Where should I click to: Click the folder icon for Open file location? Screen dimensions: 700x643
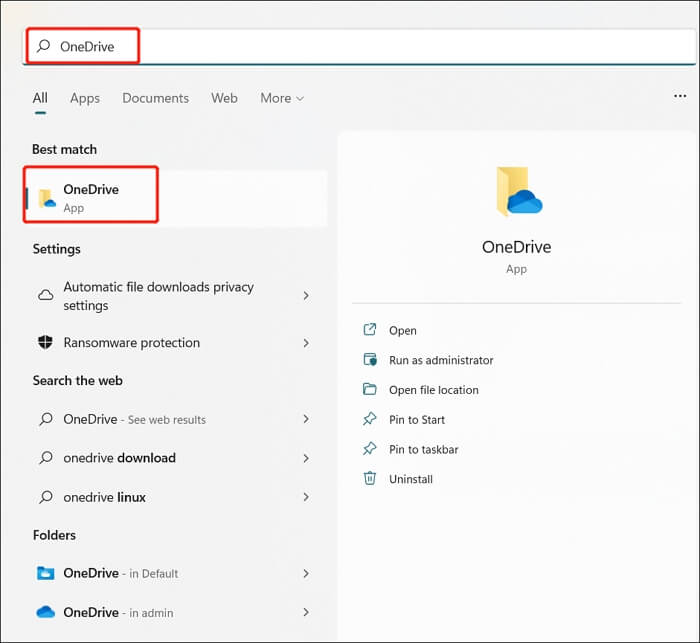(370, 390)
